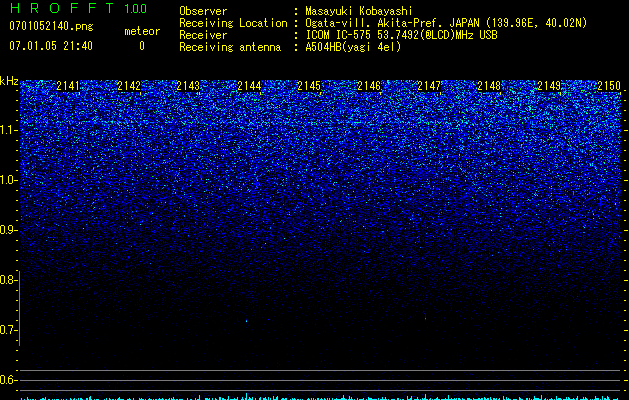Click the 0.9 frequency axis label

pyautogui.click(x=8, y=230)
